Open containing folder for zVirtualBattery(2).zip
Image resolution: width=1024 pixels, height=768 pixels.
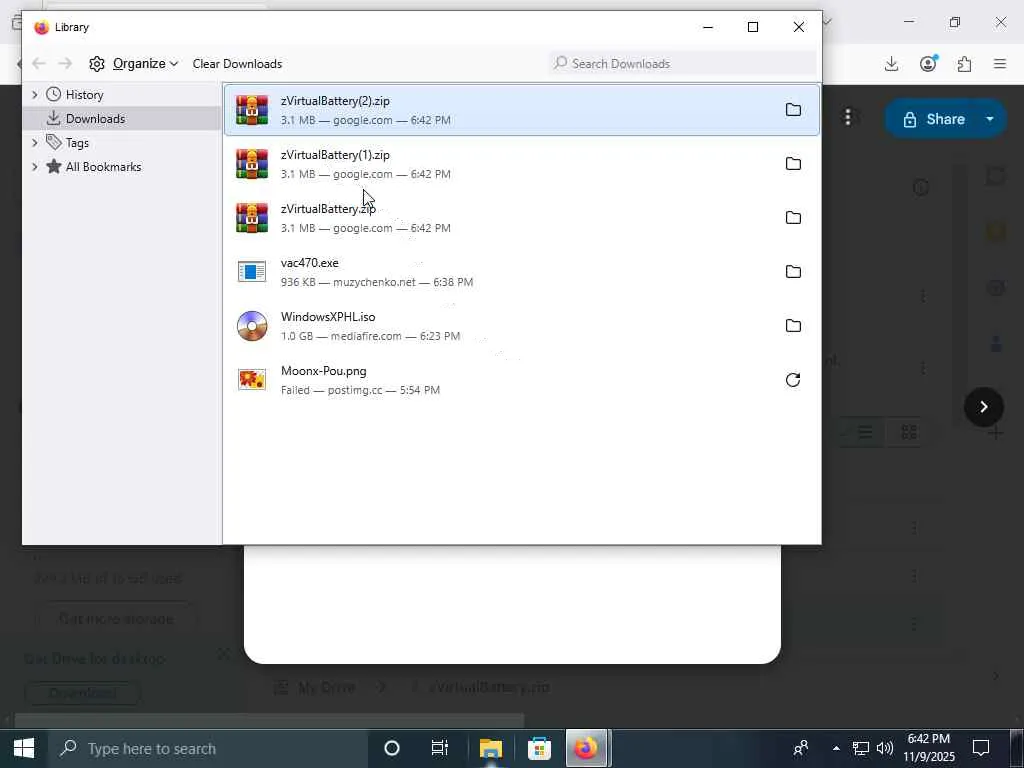(x=793, y=110)
